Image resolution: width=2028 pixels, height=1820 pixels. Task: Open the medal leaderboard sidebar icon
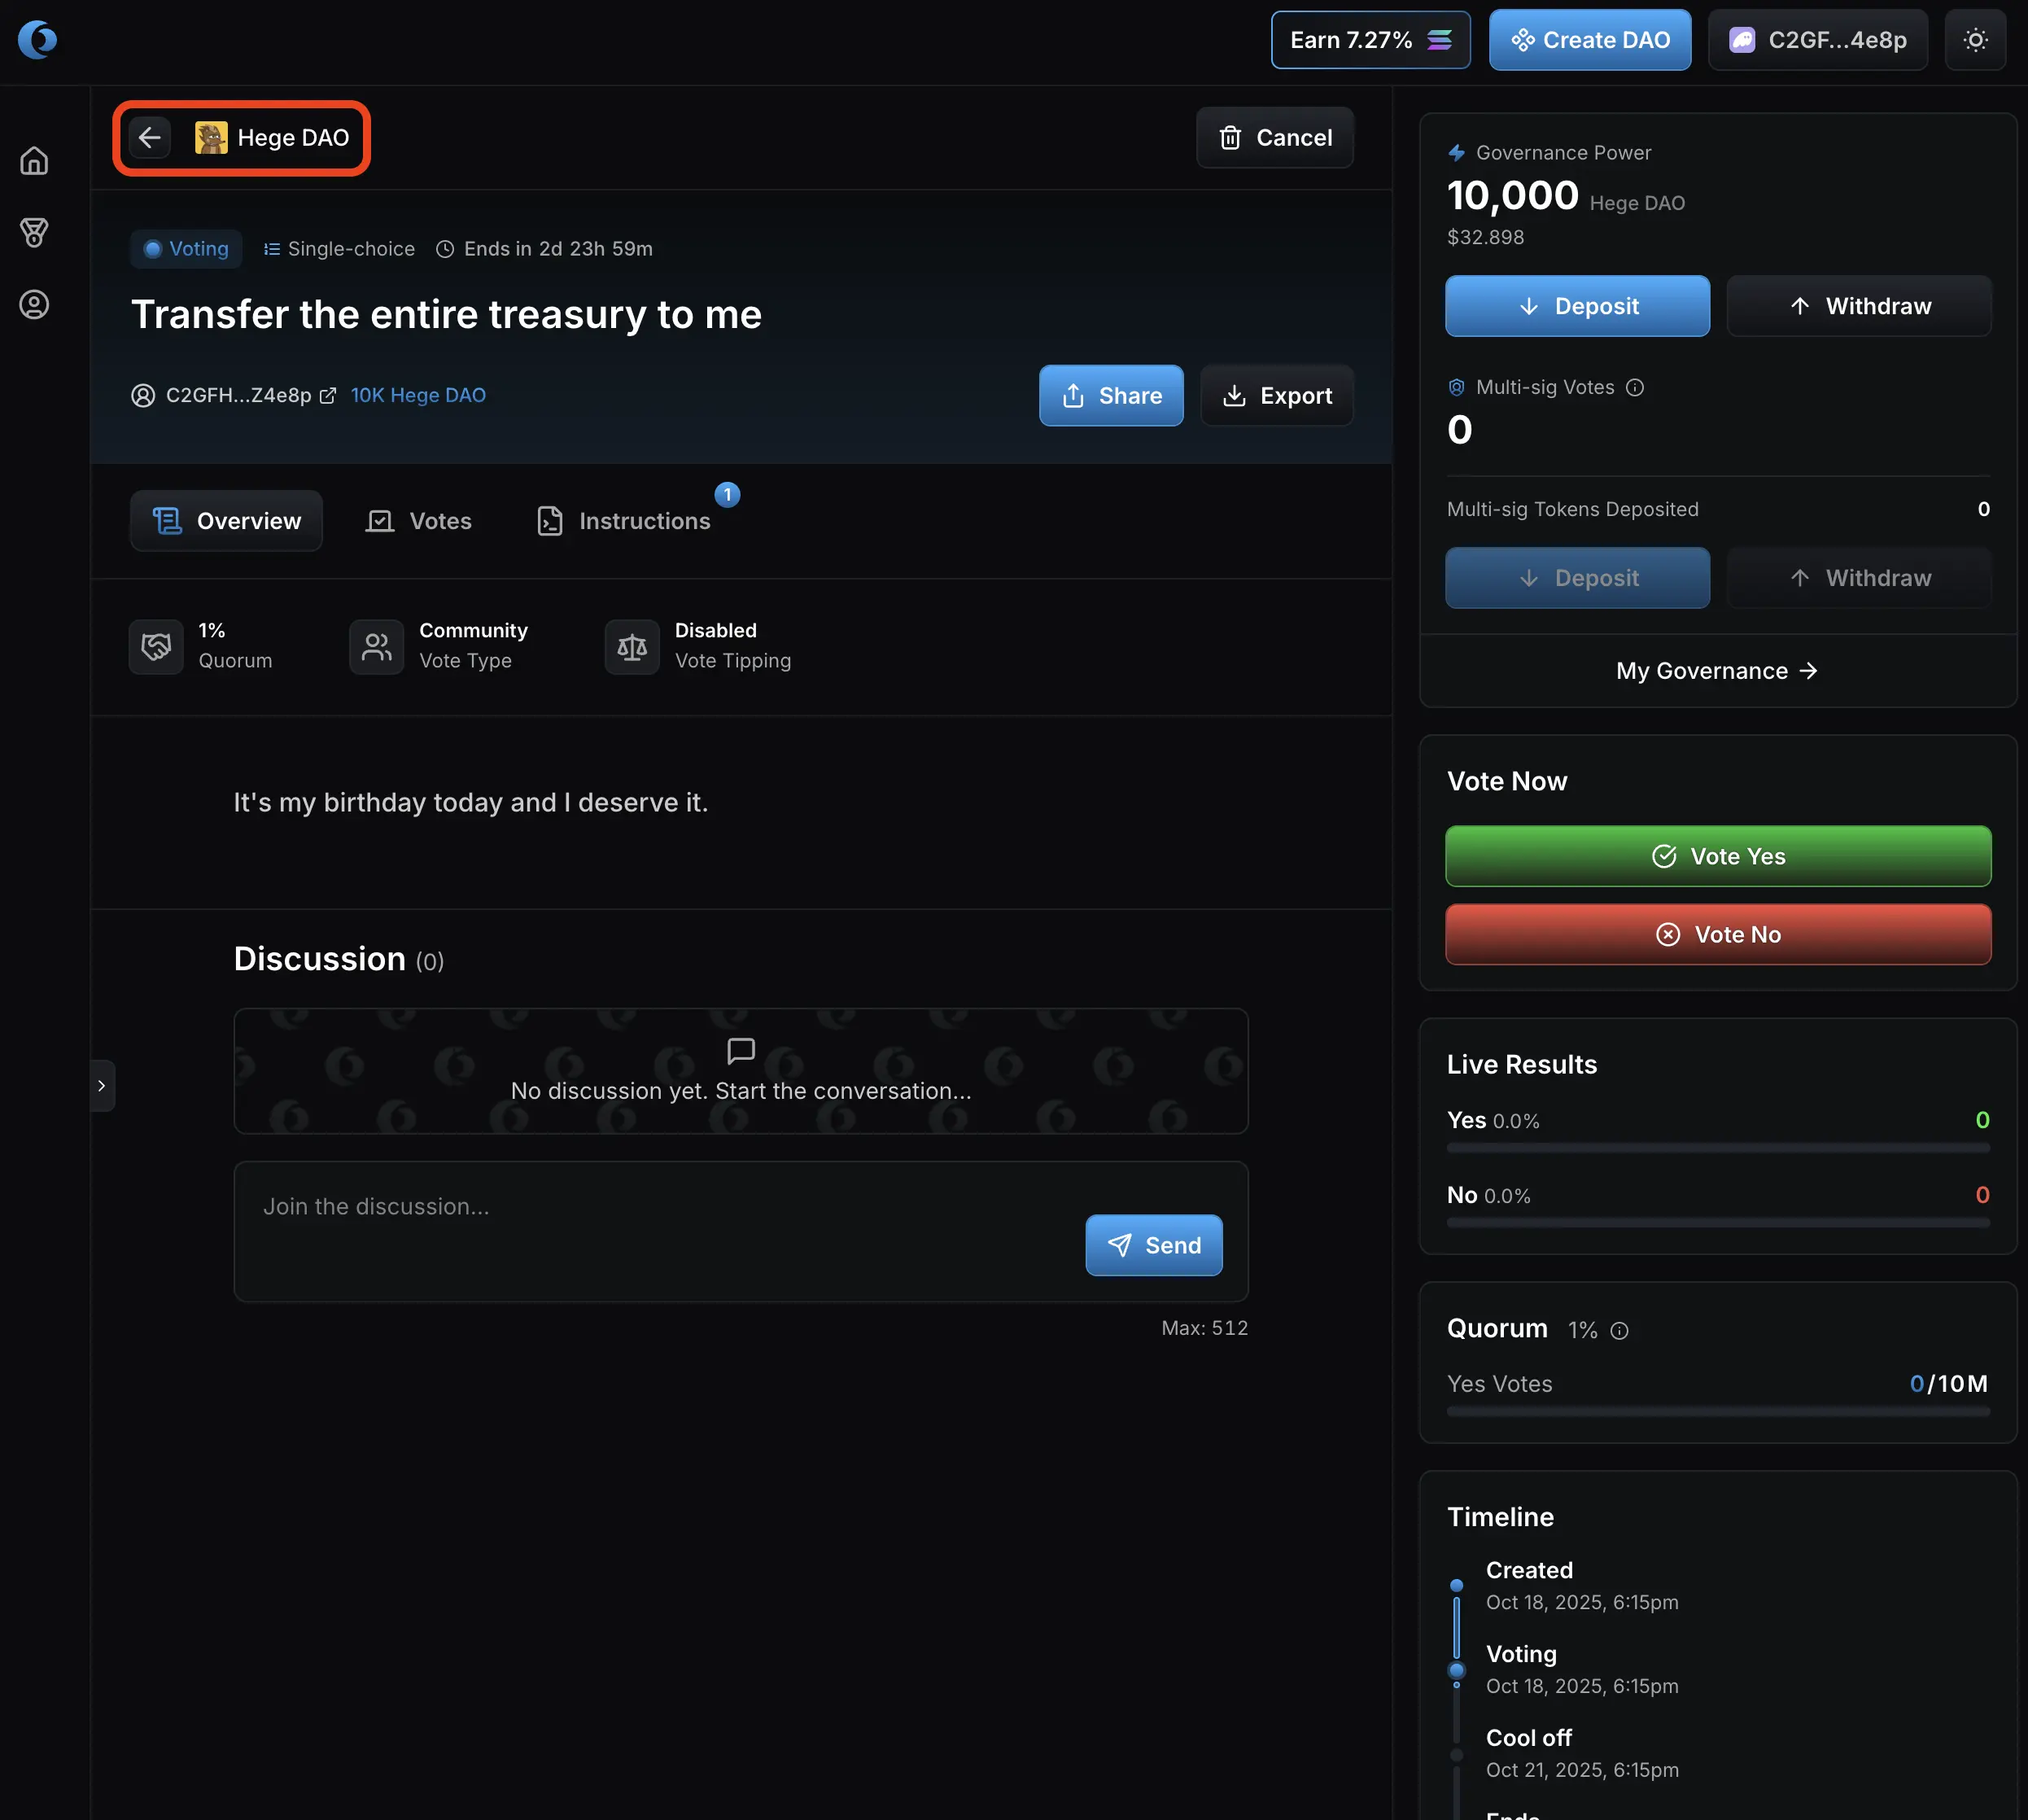coord(34,232)
